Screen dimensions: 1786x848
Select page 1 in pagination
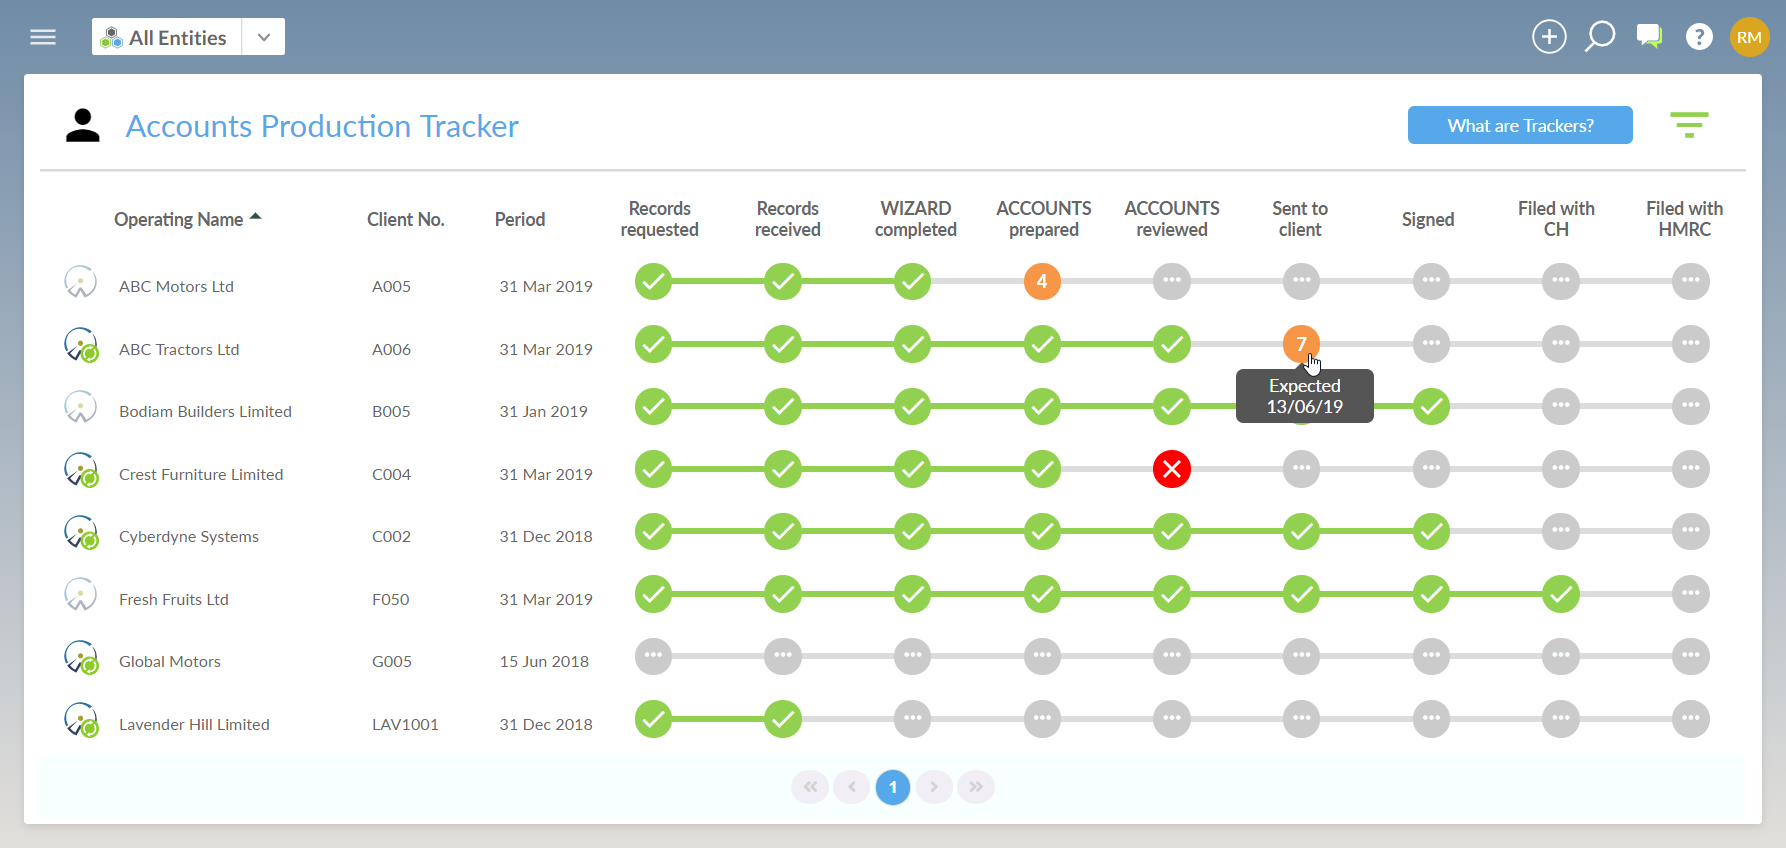point(893,787)
